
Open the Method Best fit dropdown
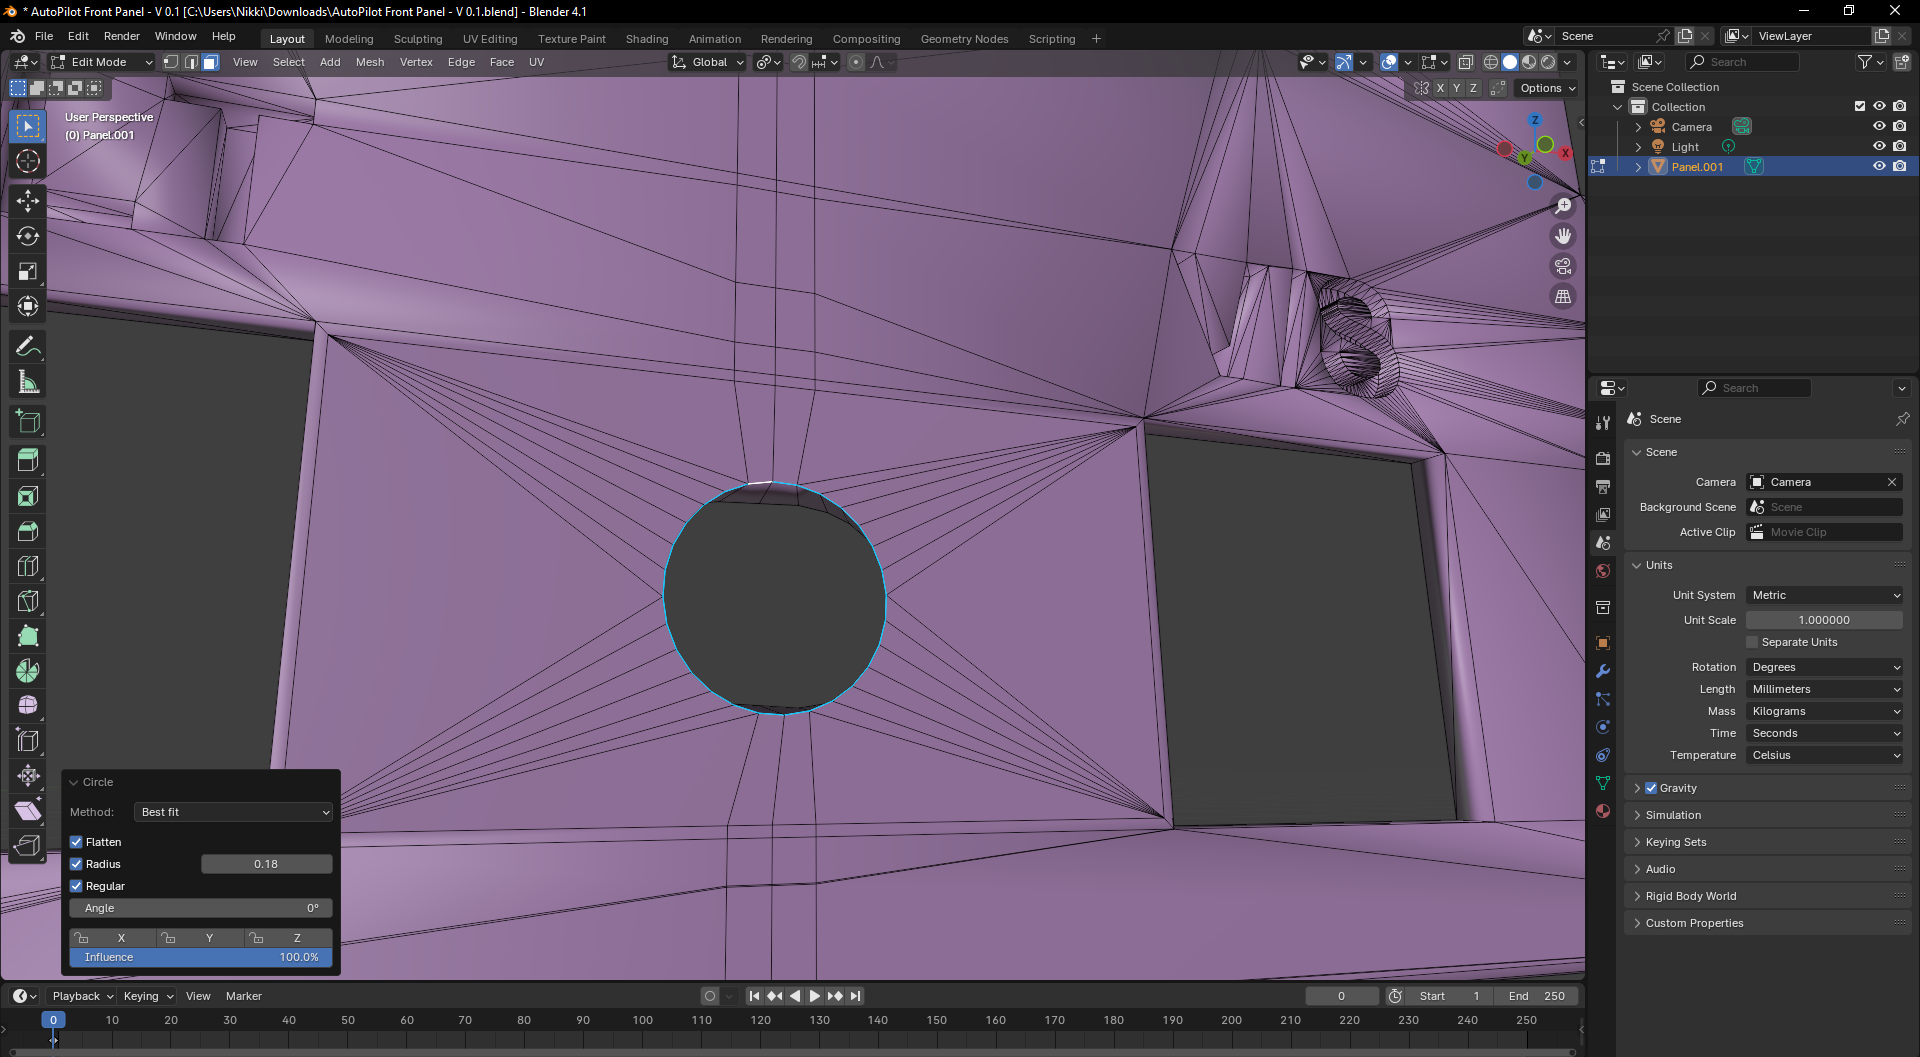coord(234,812)
